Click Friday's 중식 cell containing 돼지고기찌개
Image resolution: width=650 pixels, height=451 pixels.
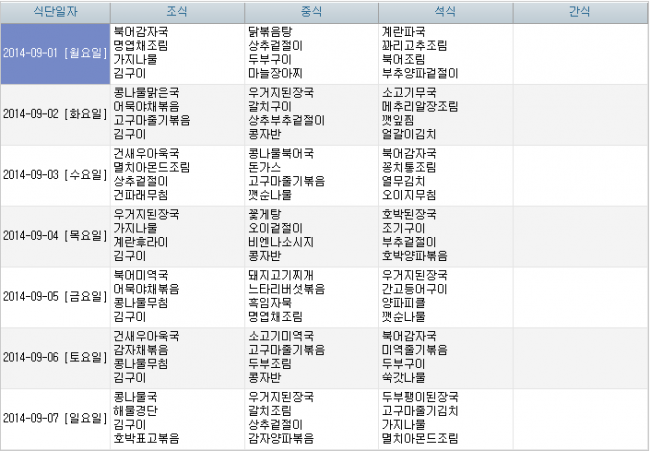311,297
